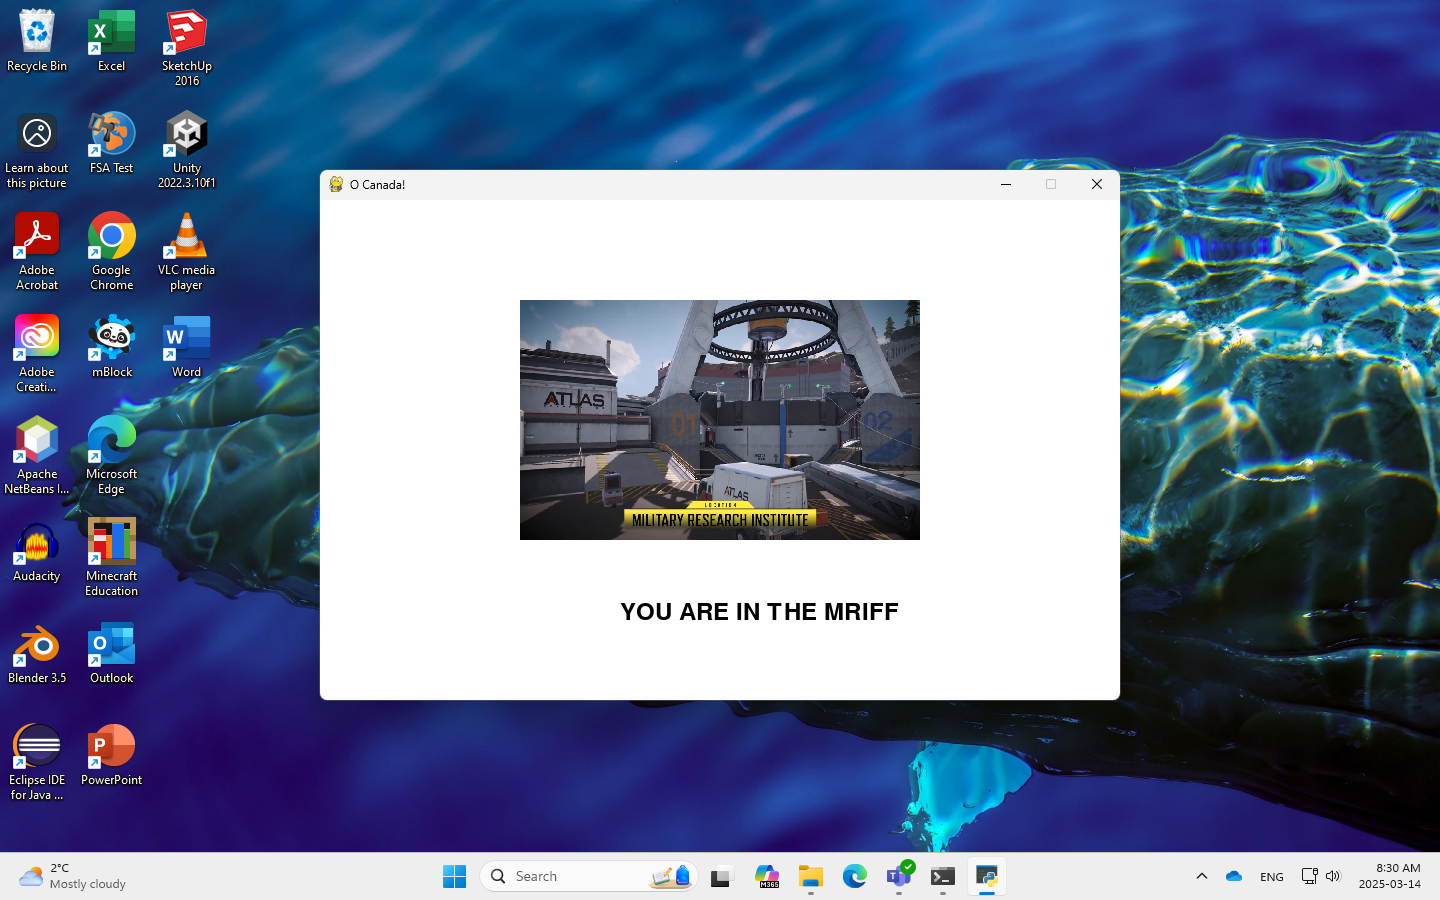Viewport: 1440px width, 900px height.
Task: Open Microsoft Teams taskbar icon
Action: pos(899,876)
